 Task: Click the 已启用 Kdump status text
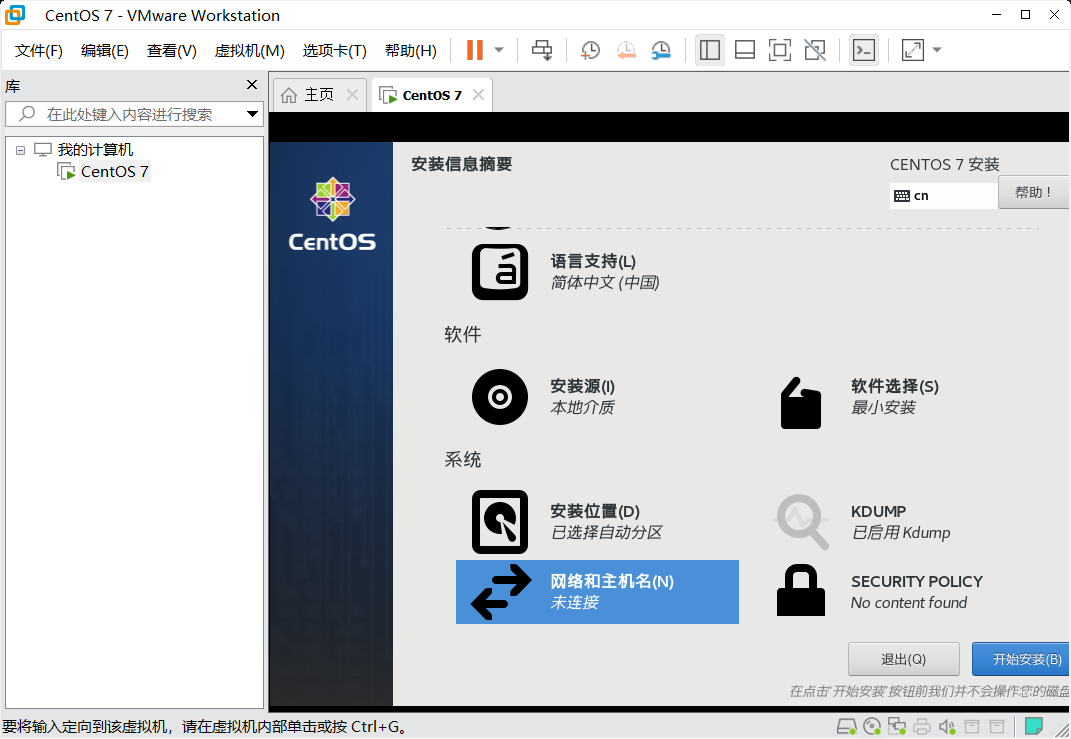[x=901, y=533]
